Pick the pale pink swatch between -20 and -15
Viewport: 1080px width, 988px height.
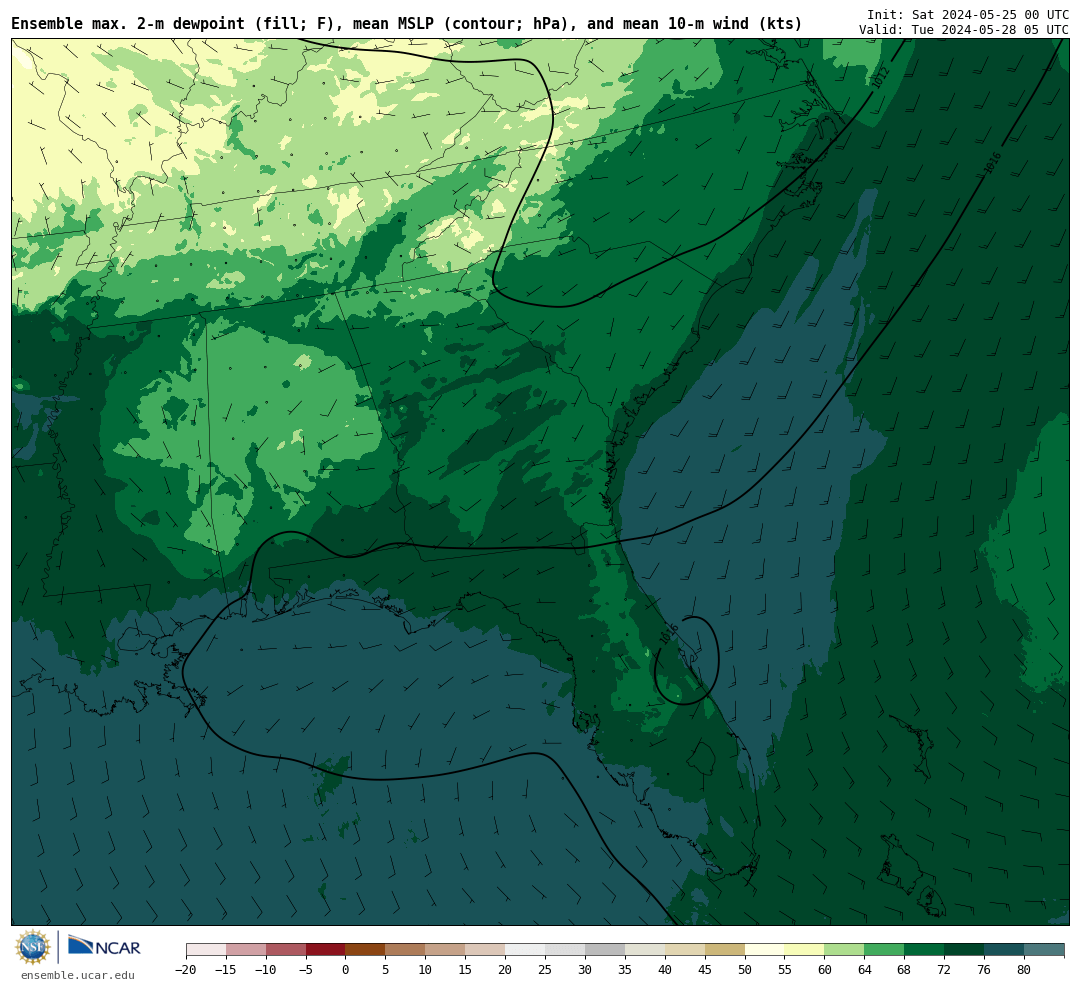(206, 950)
